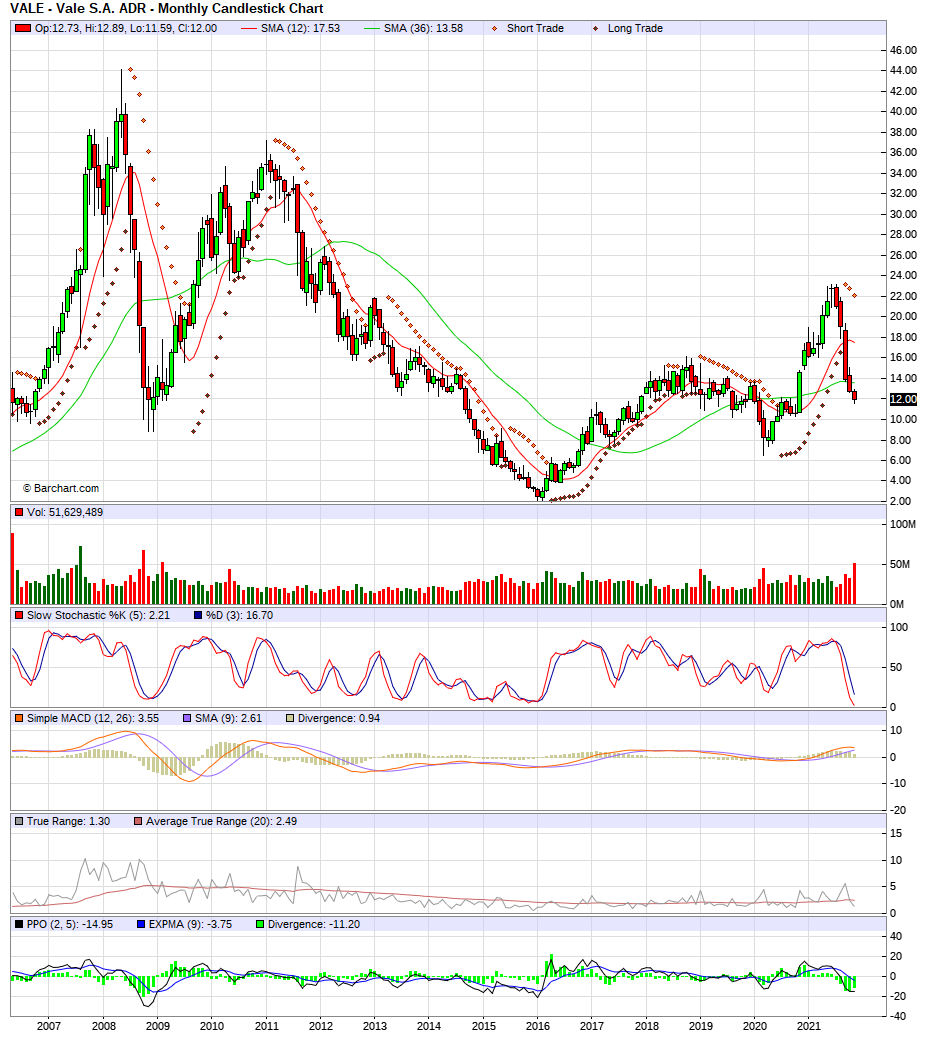
Task: Click the 2007 year label on x-axis
Action: pos(49,1026)
